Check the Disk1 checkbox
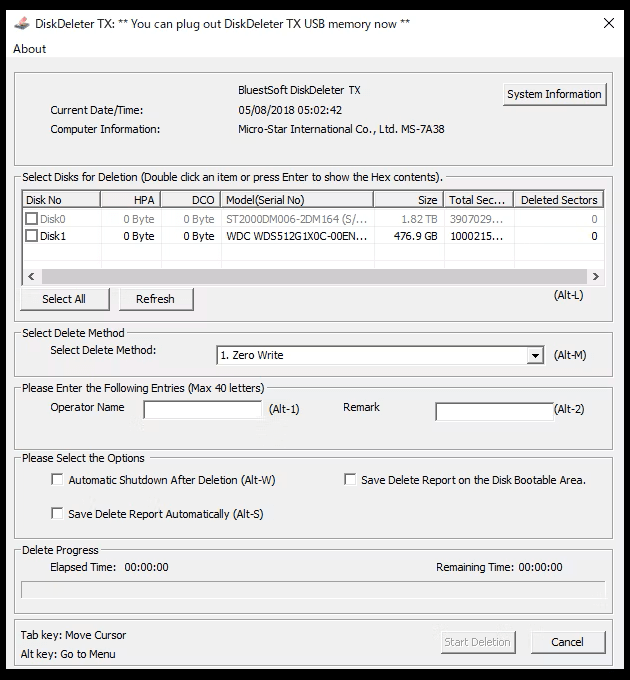The width and height of the screenshot is (630, 680). point(32,236)
